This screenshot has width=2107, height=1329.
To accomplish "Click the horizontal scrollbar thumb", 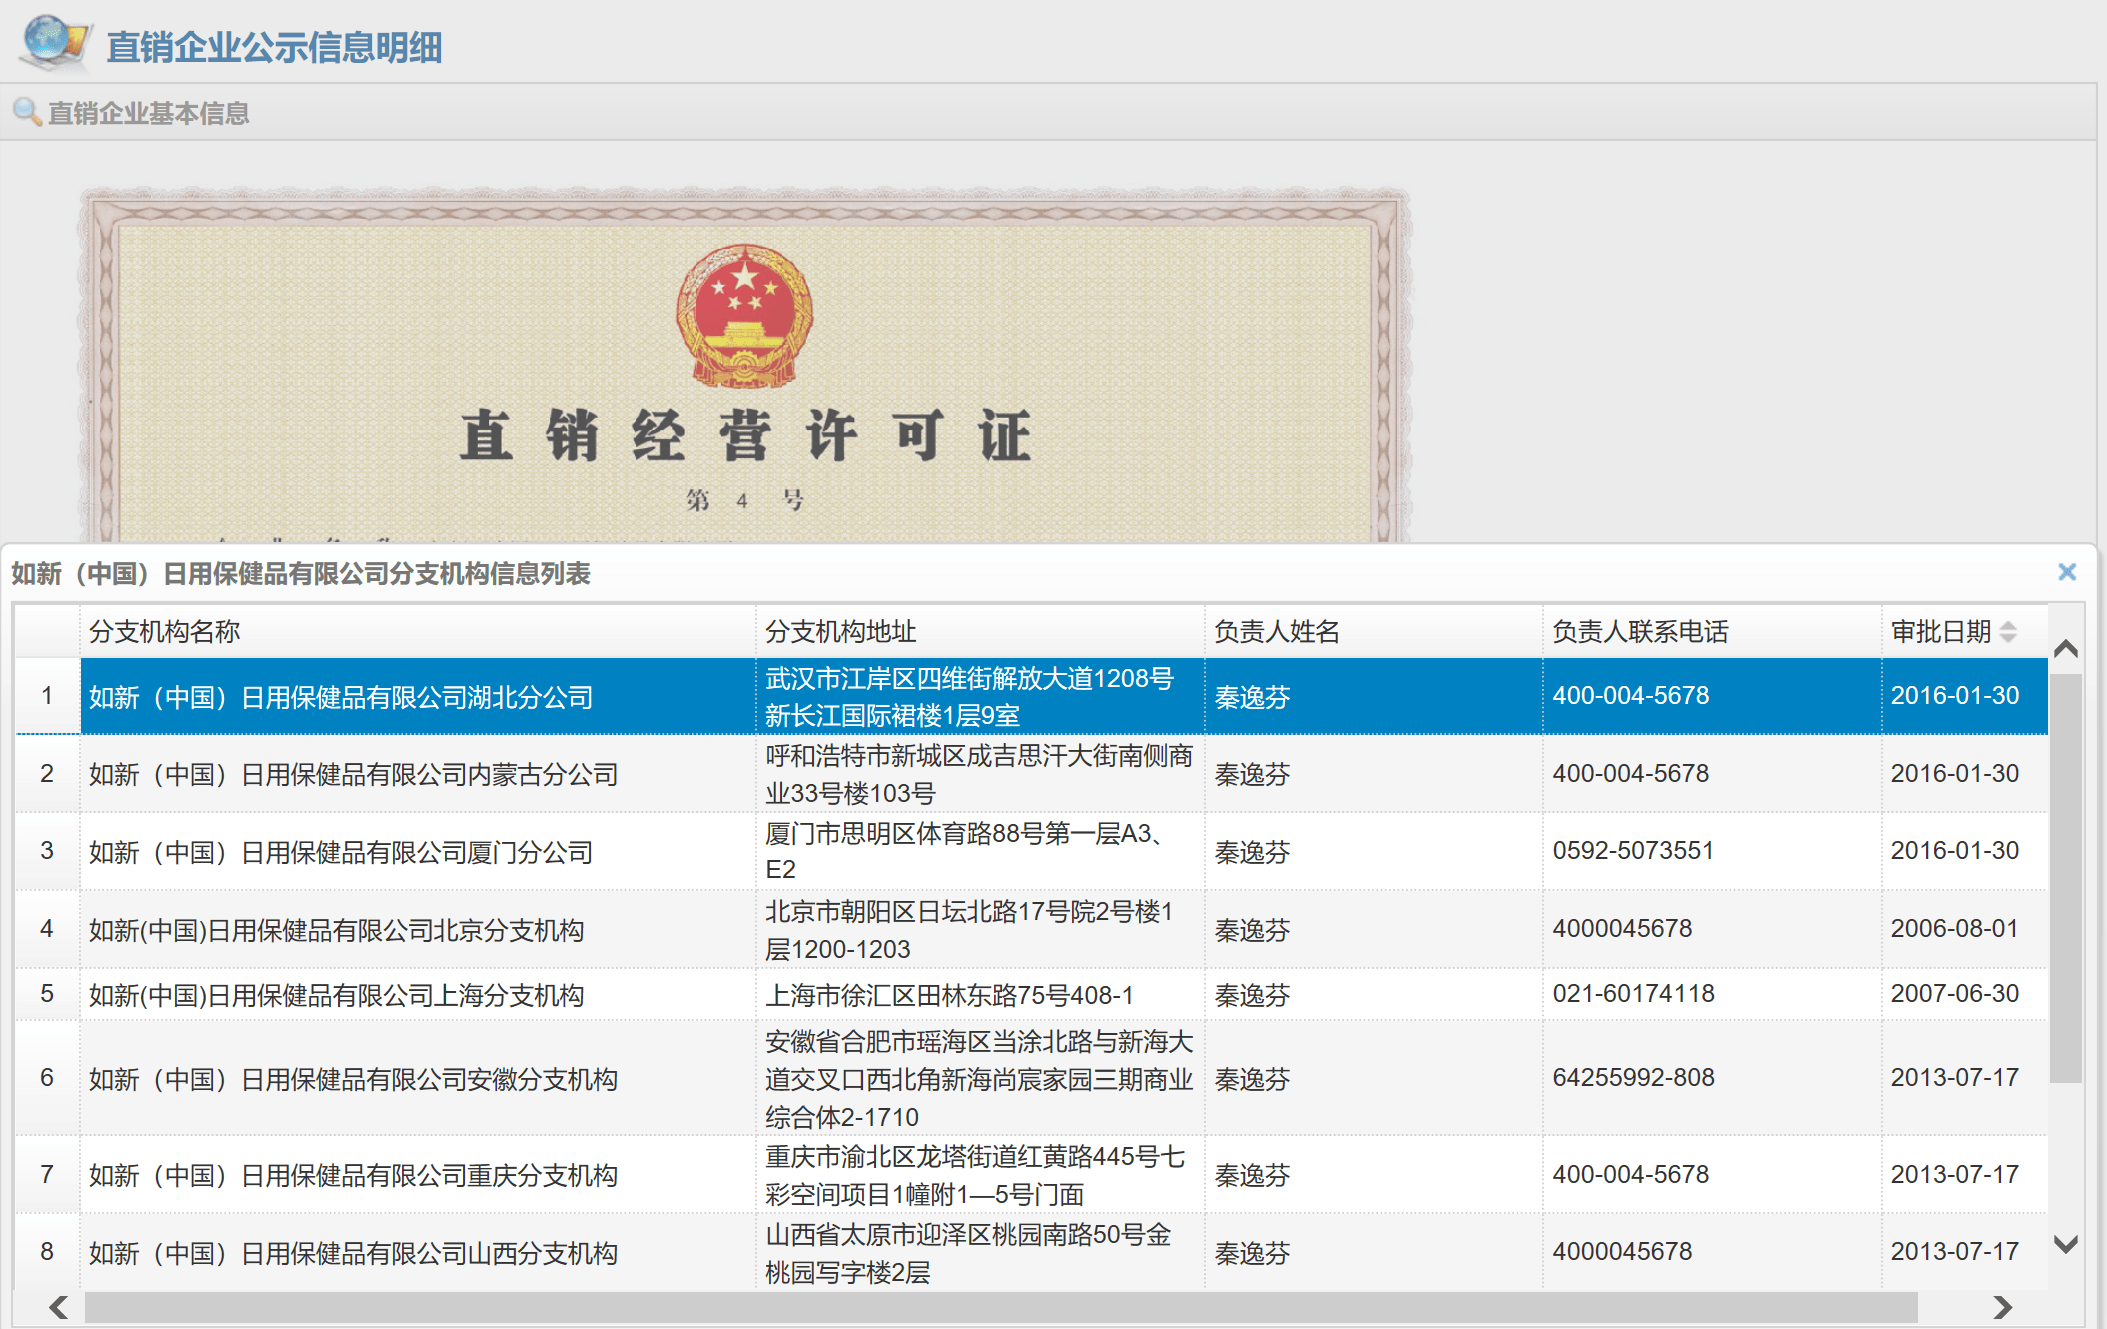I will (1001, 1306).
